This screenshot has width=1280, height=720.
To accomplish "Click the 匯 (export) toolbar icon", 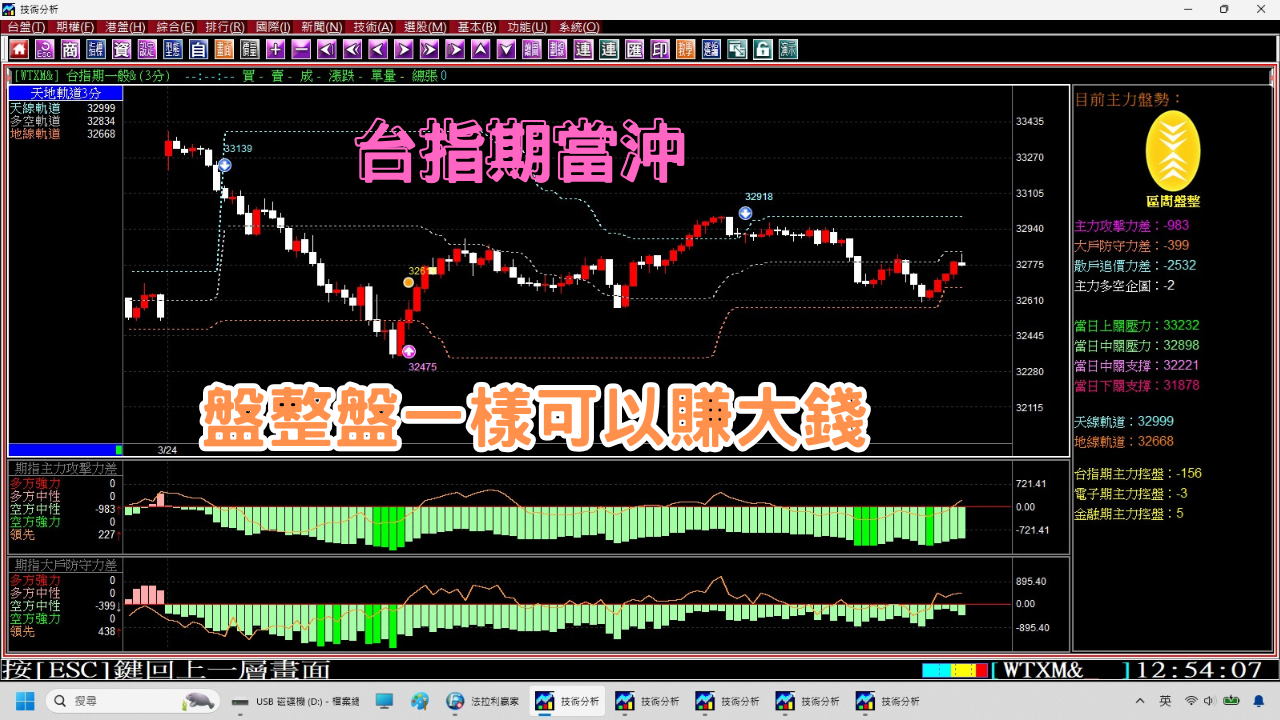I will click(x=632, y=48).
